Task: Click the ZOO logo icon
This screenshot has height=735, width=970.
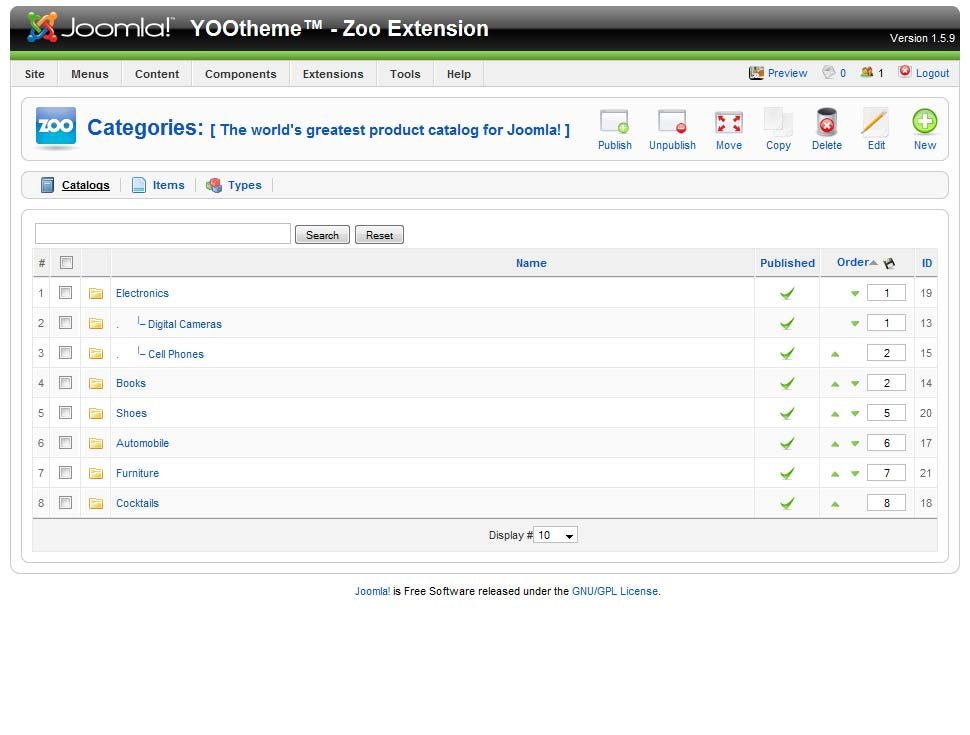Action: click(x=56, y=126)
